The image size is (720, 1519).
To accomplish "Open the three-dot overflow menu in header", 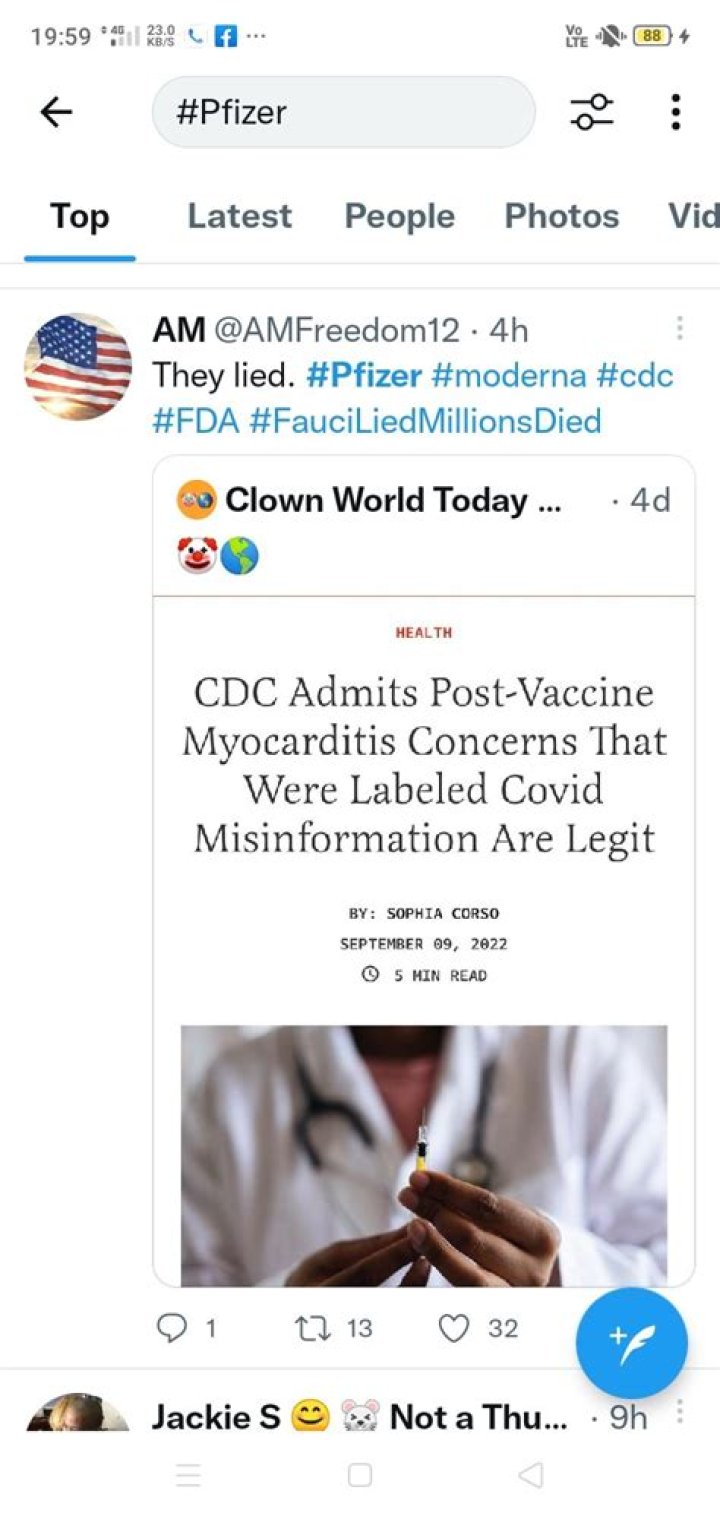I will click(x=676, y=112).
